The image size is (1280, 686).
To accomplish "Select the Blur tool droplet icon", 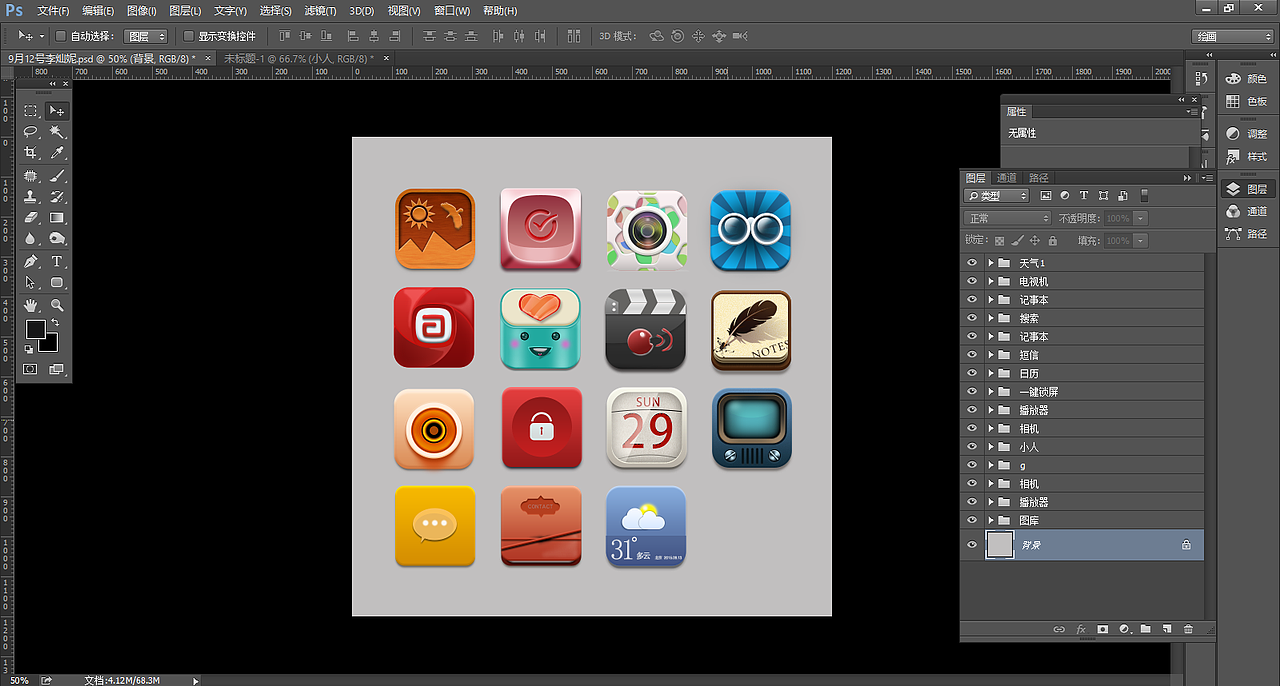I will 31,238.
